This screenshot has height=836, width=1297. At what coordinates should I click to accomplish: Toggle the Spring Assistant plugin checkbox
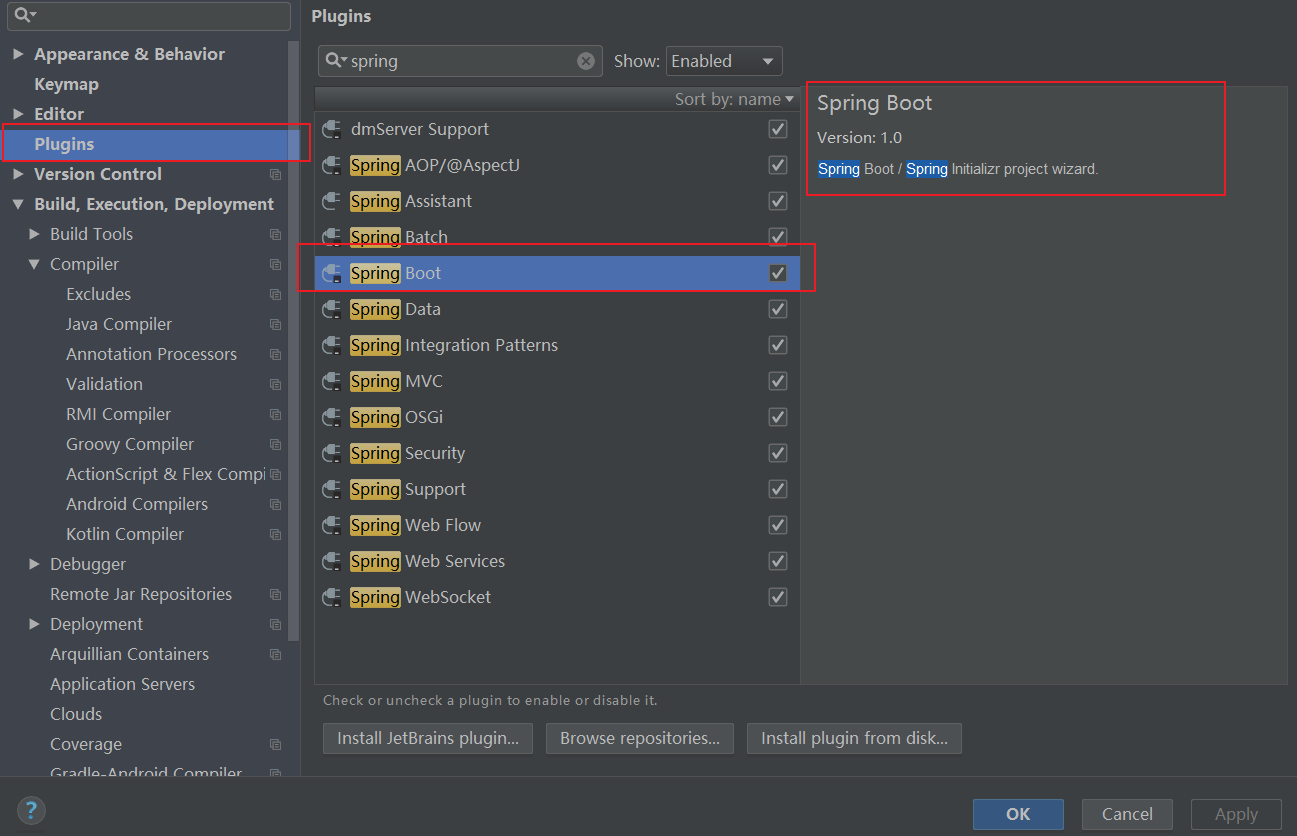tap(778, 201)
